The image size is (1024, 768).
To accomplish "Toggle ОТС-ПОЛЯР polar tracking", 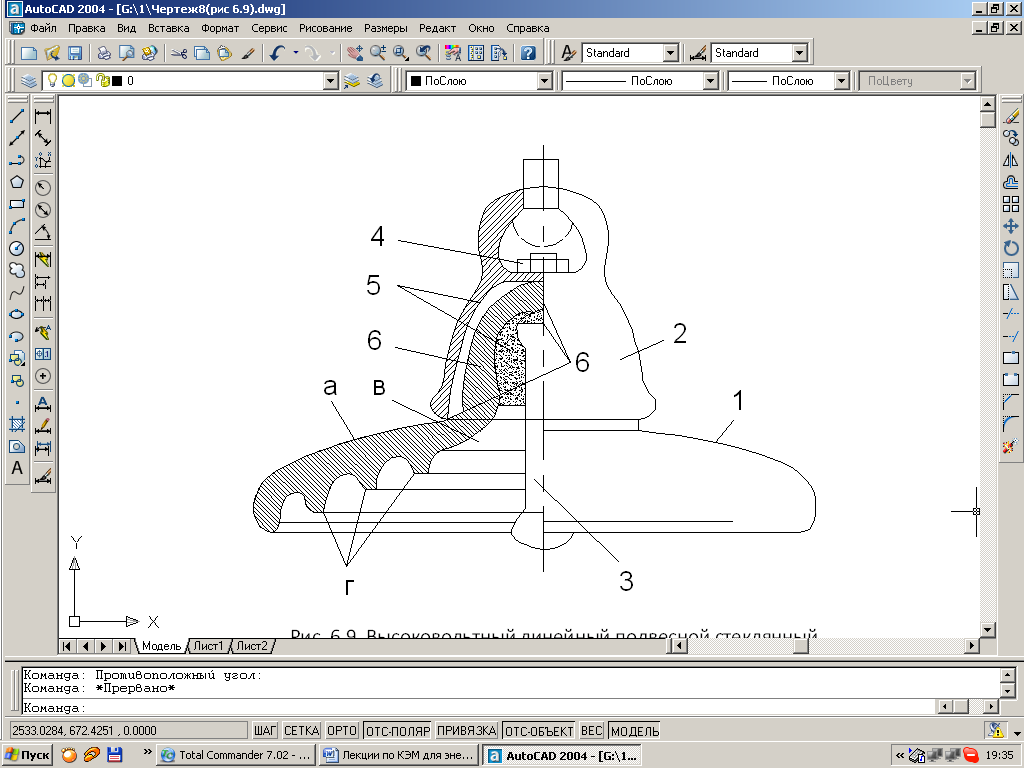I will click(398, 731).
